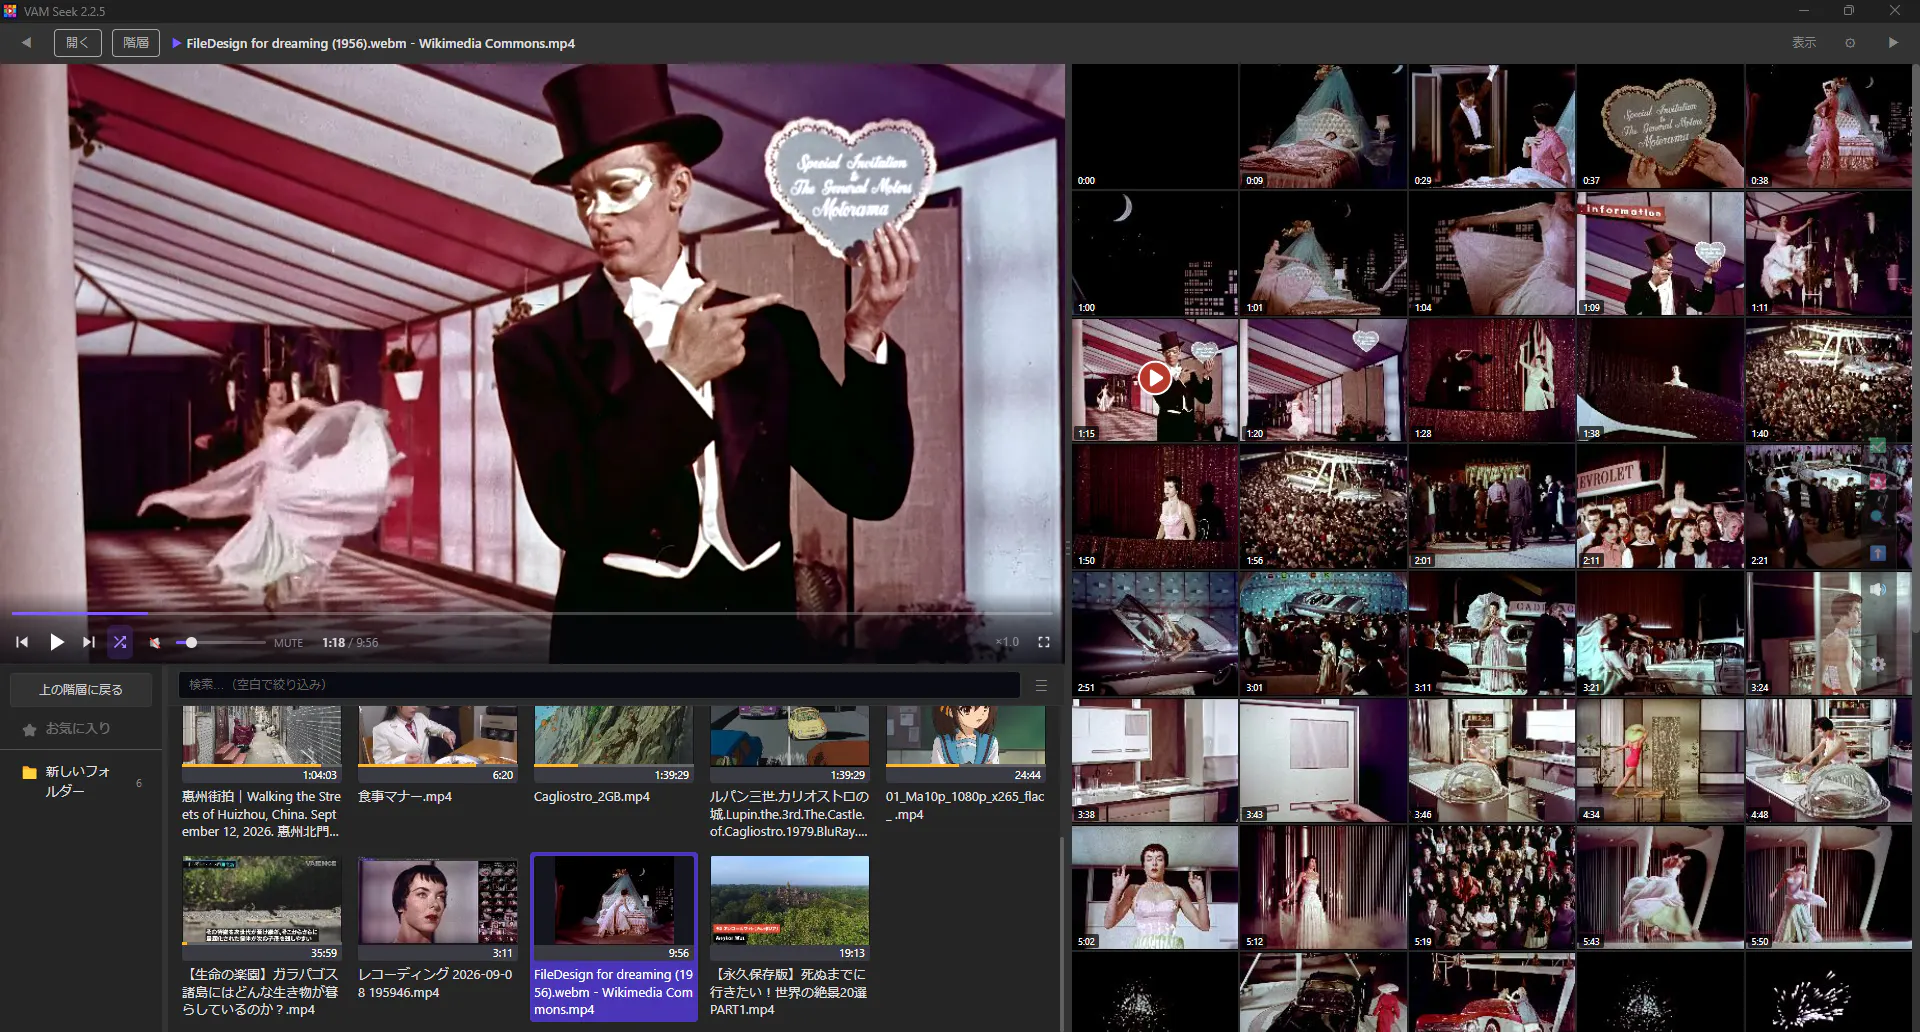Viewport: 1920px width, 1032px height.
Task: Seek along the video progress bar
Action: [x=532, y=613]
